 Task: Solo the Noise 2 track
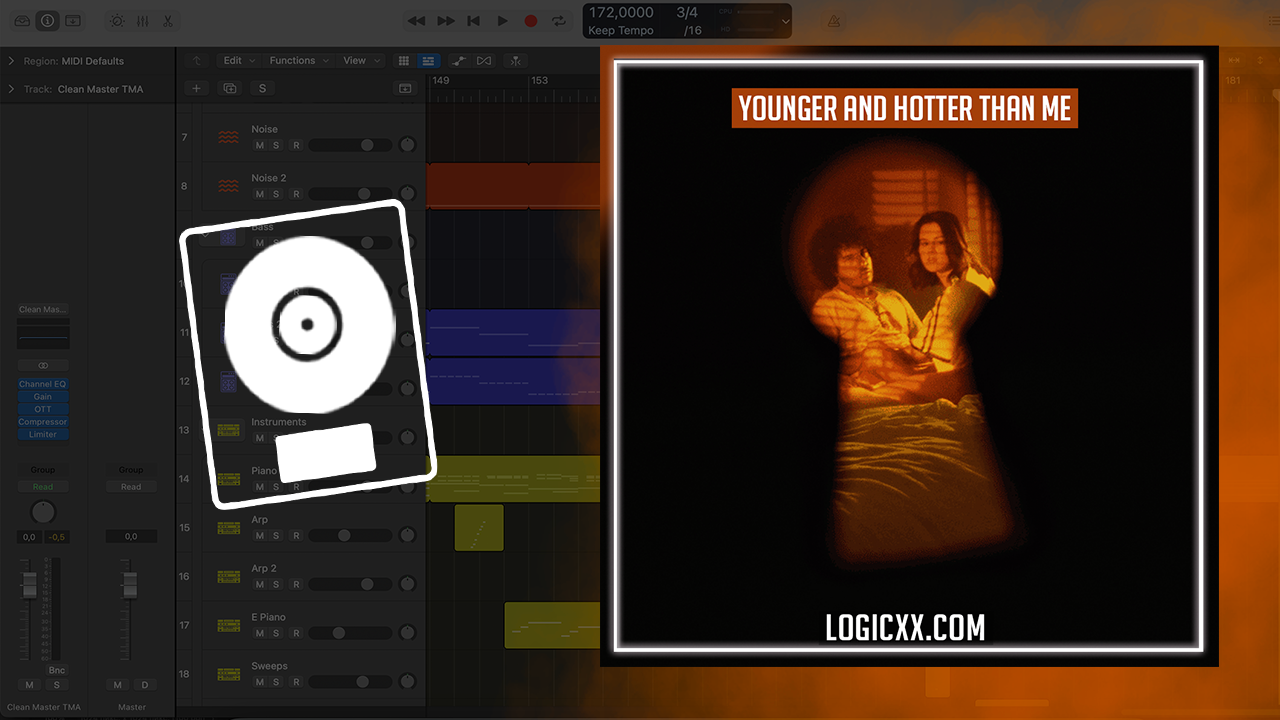(x=276, y=195)
